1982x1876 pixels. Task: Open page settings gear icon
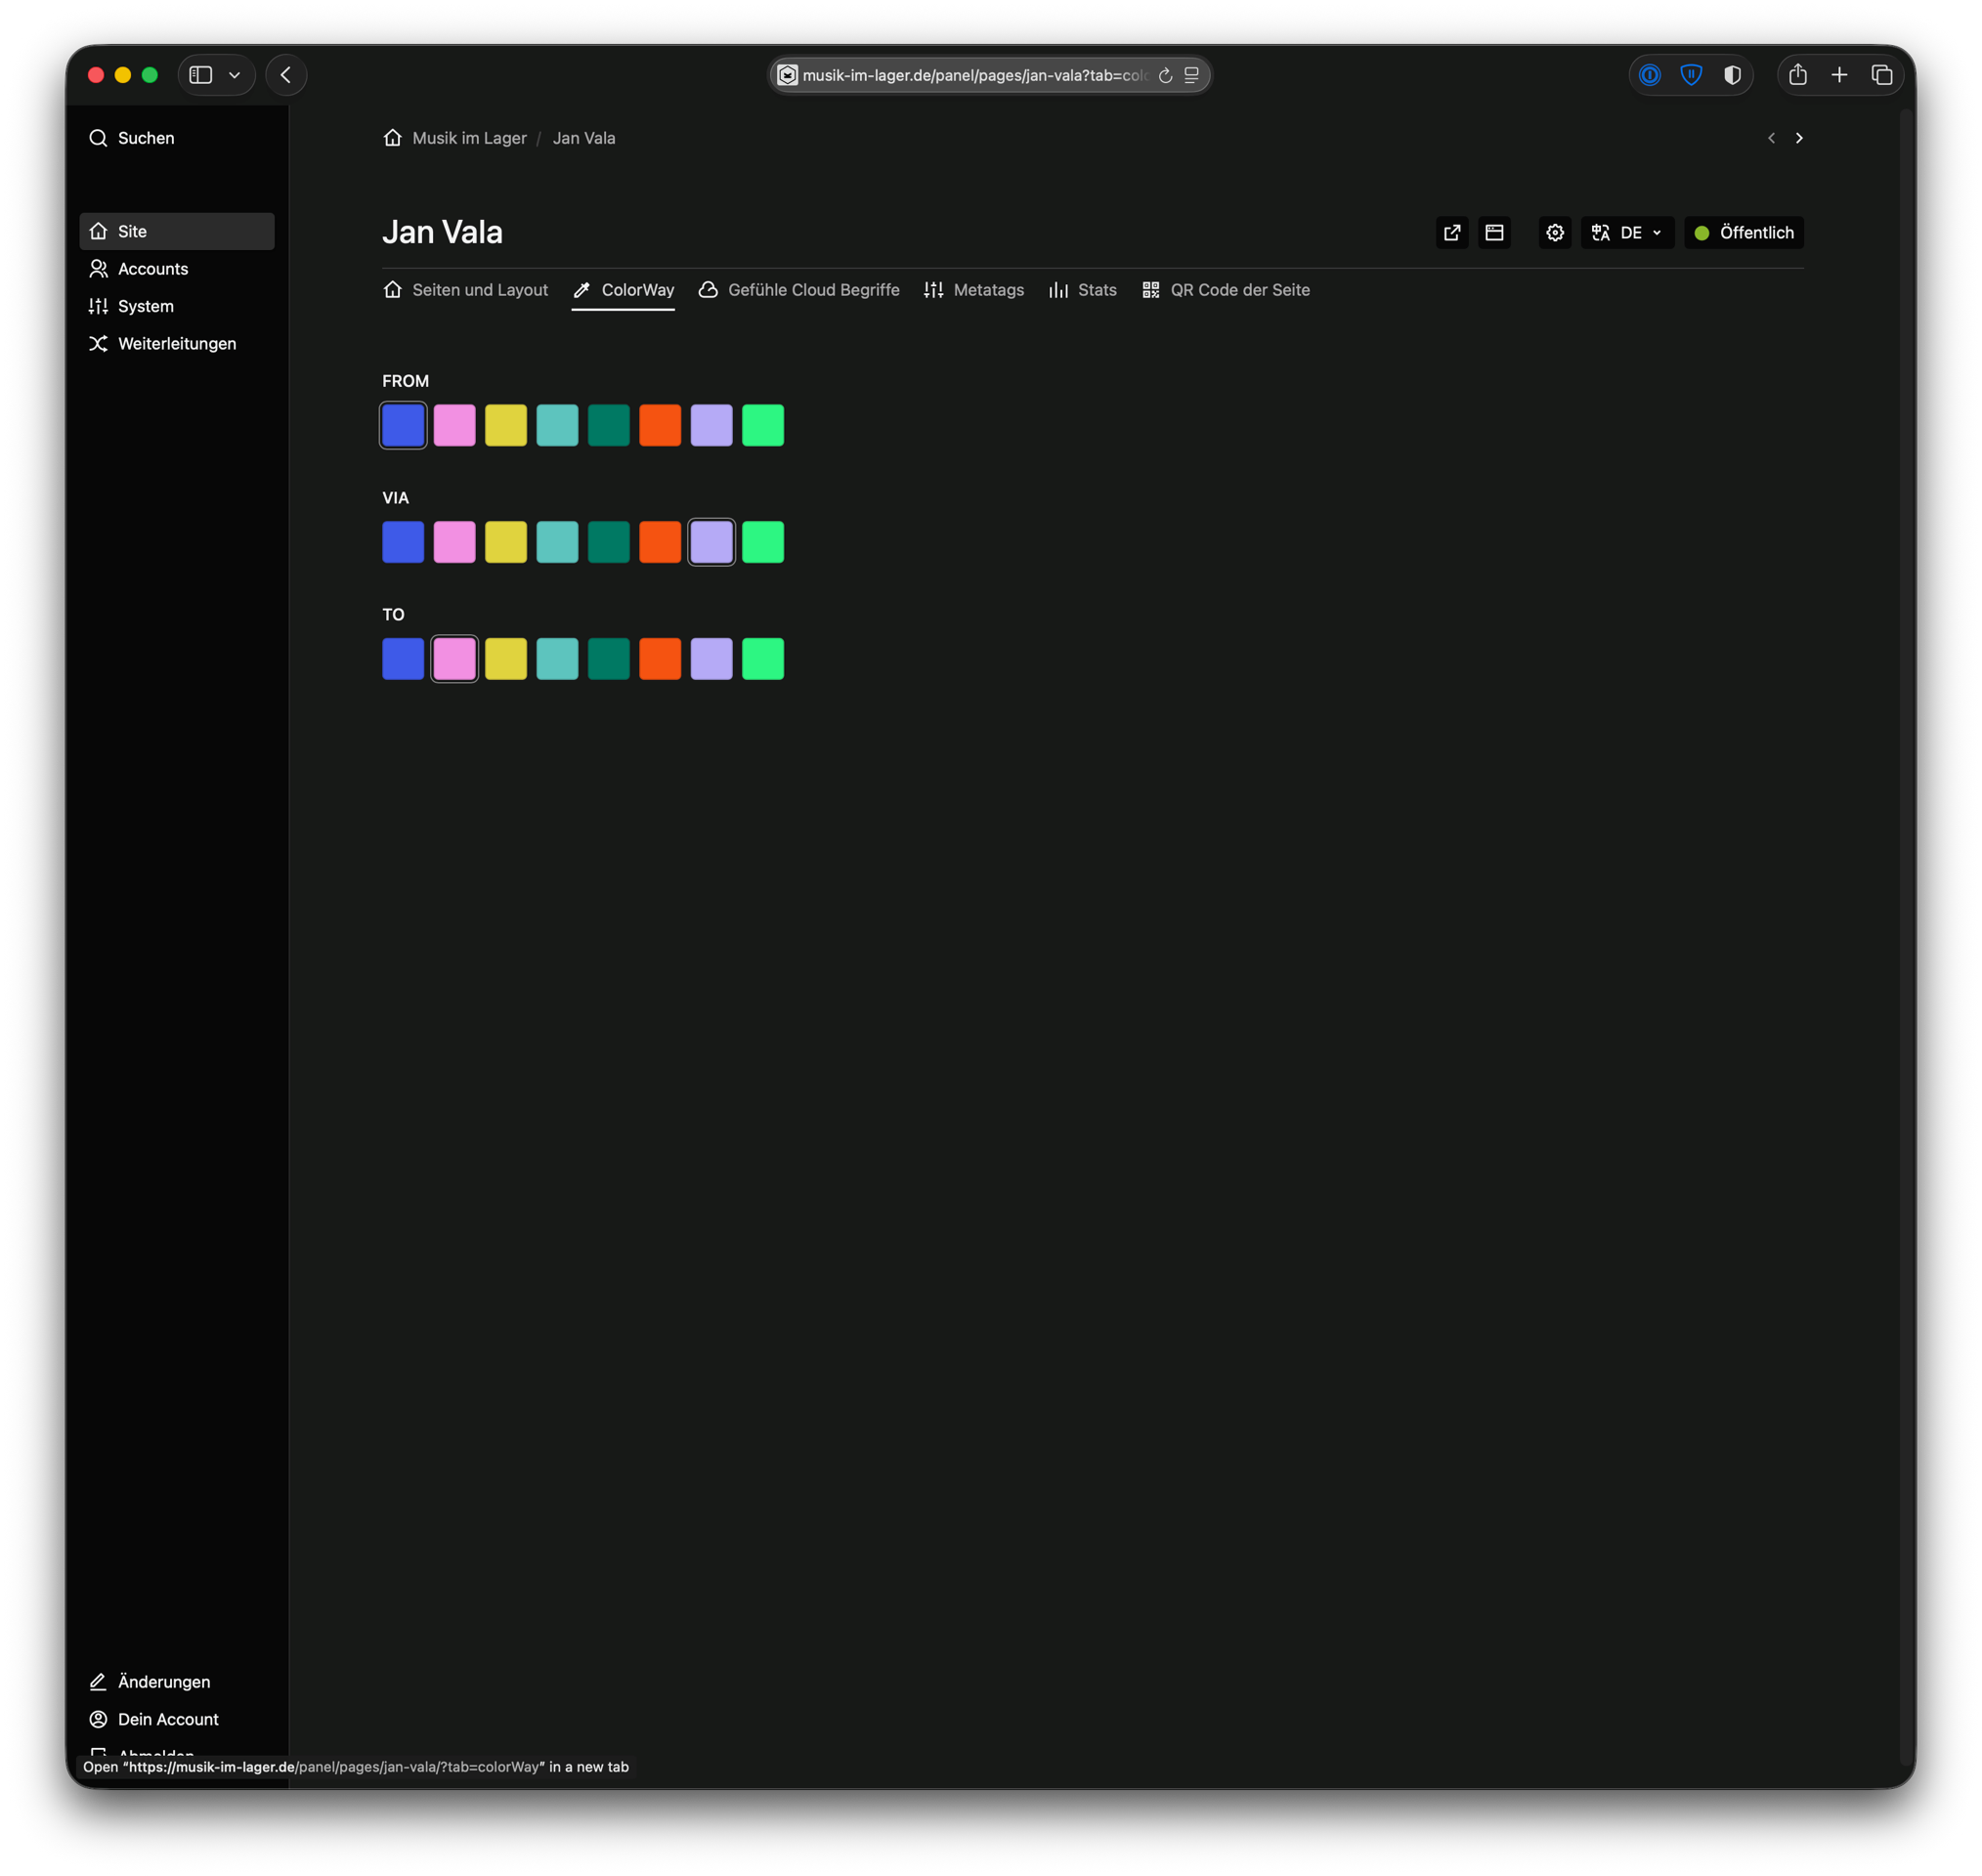tap(1554, 232)
